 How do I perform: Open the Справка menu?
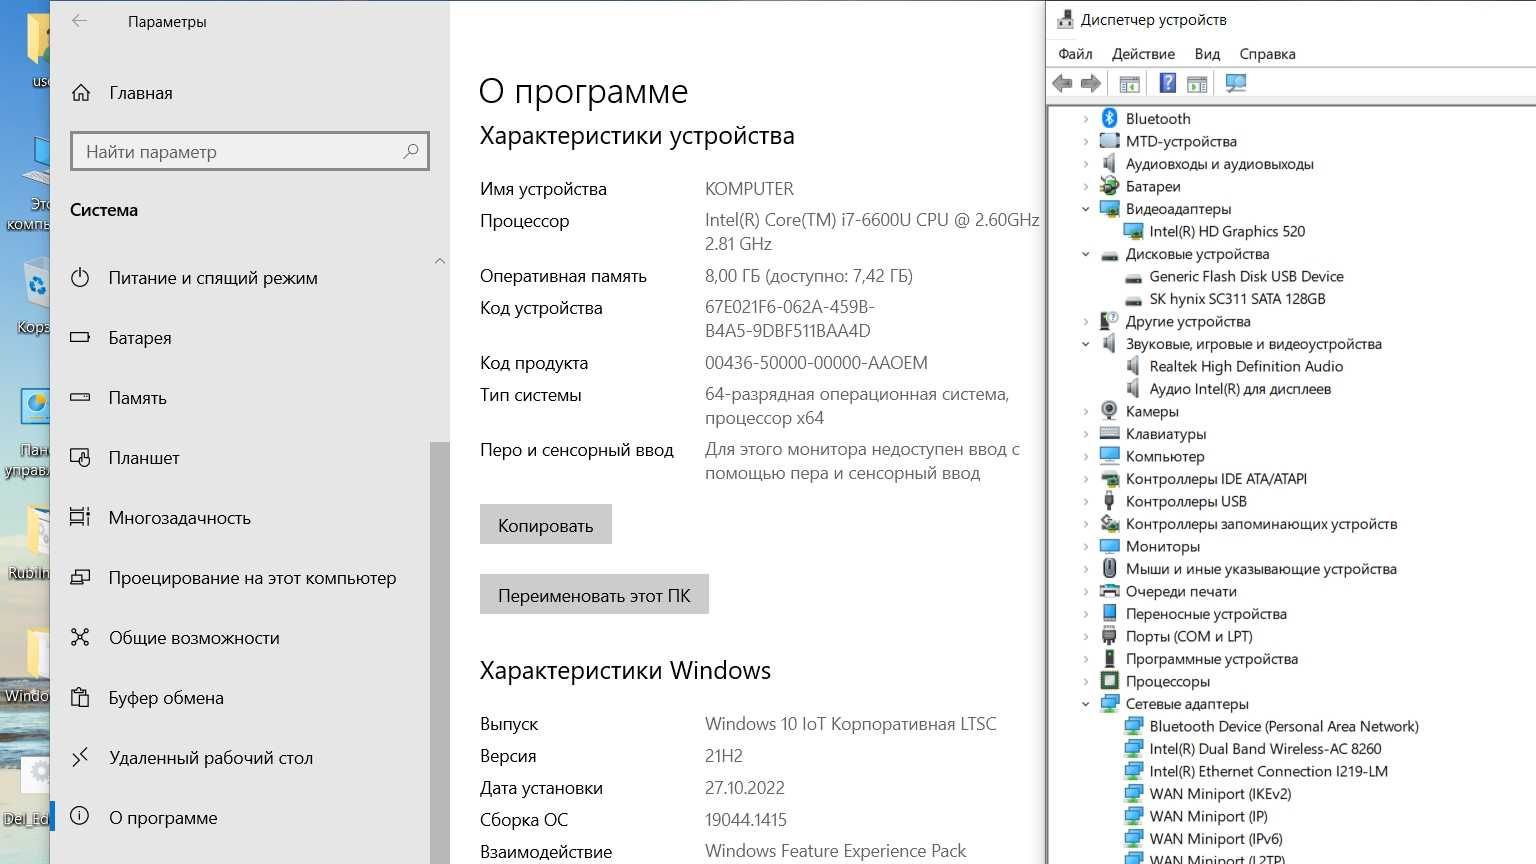[1267, 54]
